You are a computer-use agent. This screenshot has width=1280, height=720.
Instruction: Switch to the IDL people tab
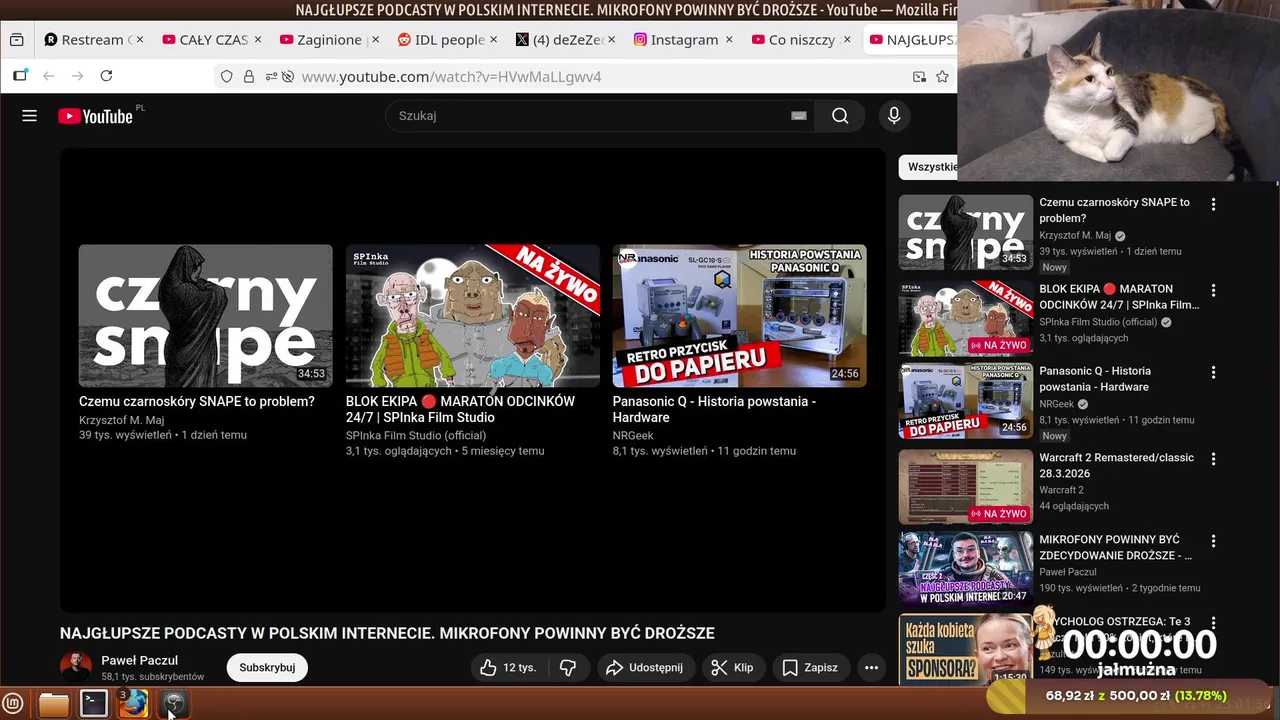tap(441, 40)
